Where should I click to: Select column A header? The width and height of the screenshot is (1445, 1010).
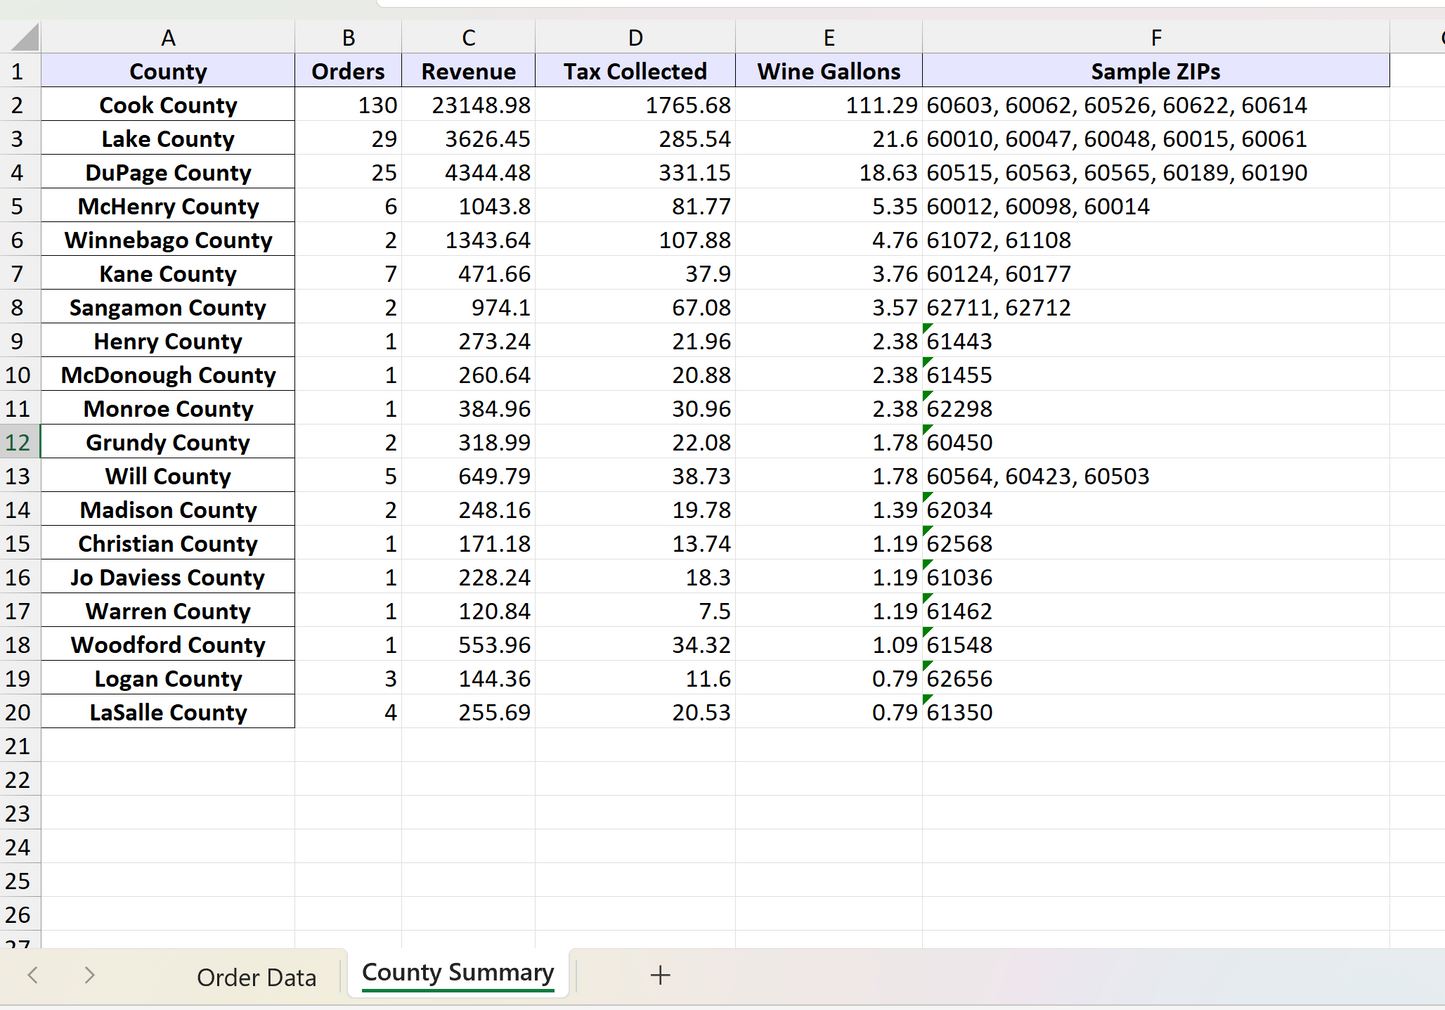click(x=168, y=38)
